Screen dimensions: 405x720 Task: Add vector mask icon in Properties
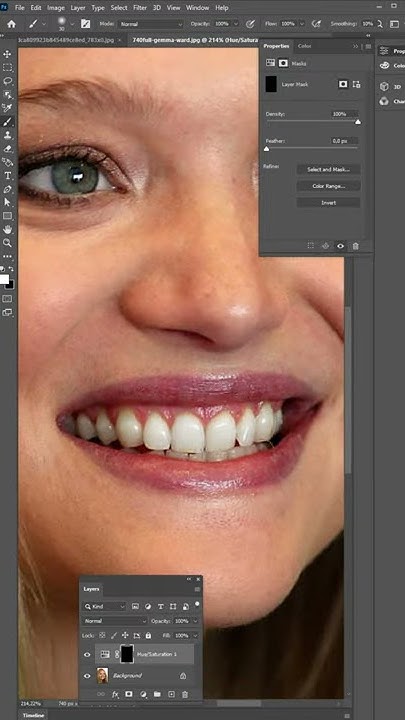[356, 84]
